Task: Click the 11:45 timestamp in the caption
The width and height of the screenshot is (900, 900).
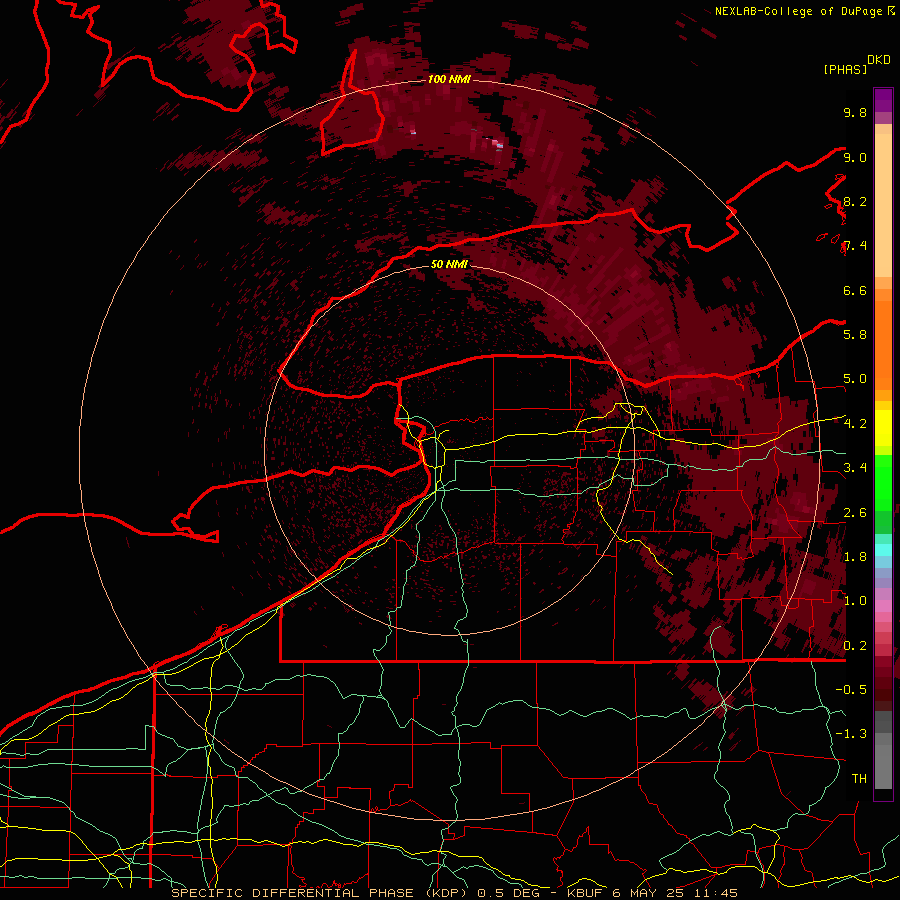Action: pos(717,893)
